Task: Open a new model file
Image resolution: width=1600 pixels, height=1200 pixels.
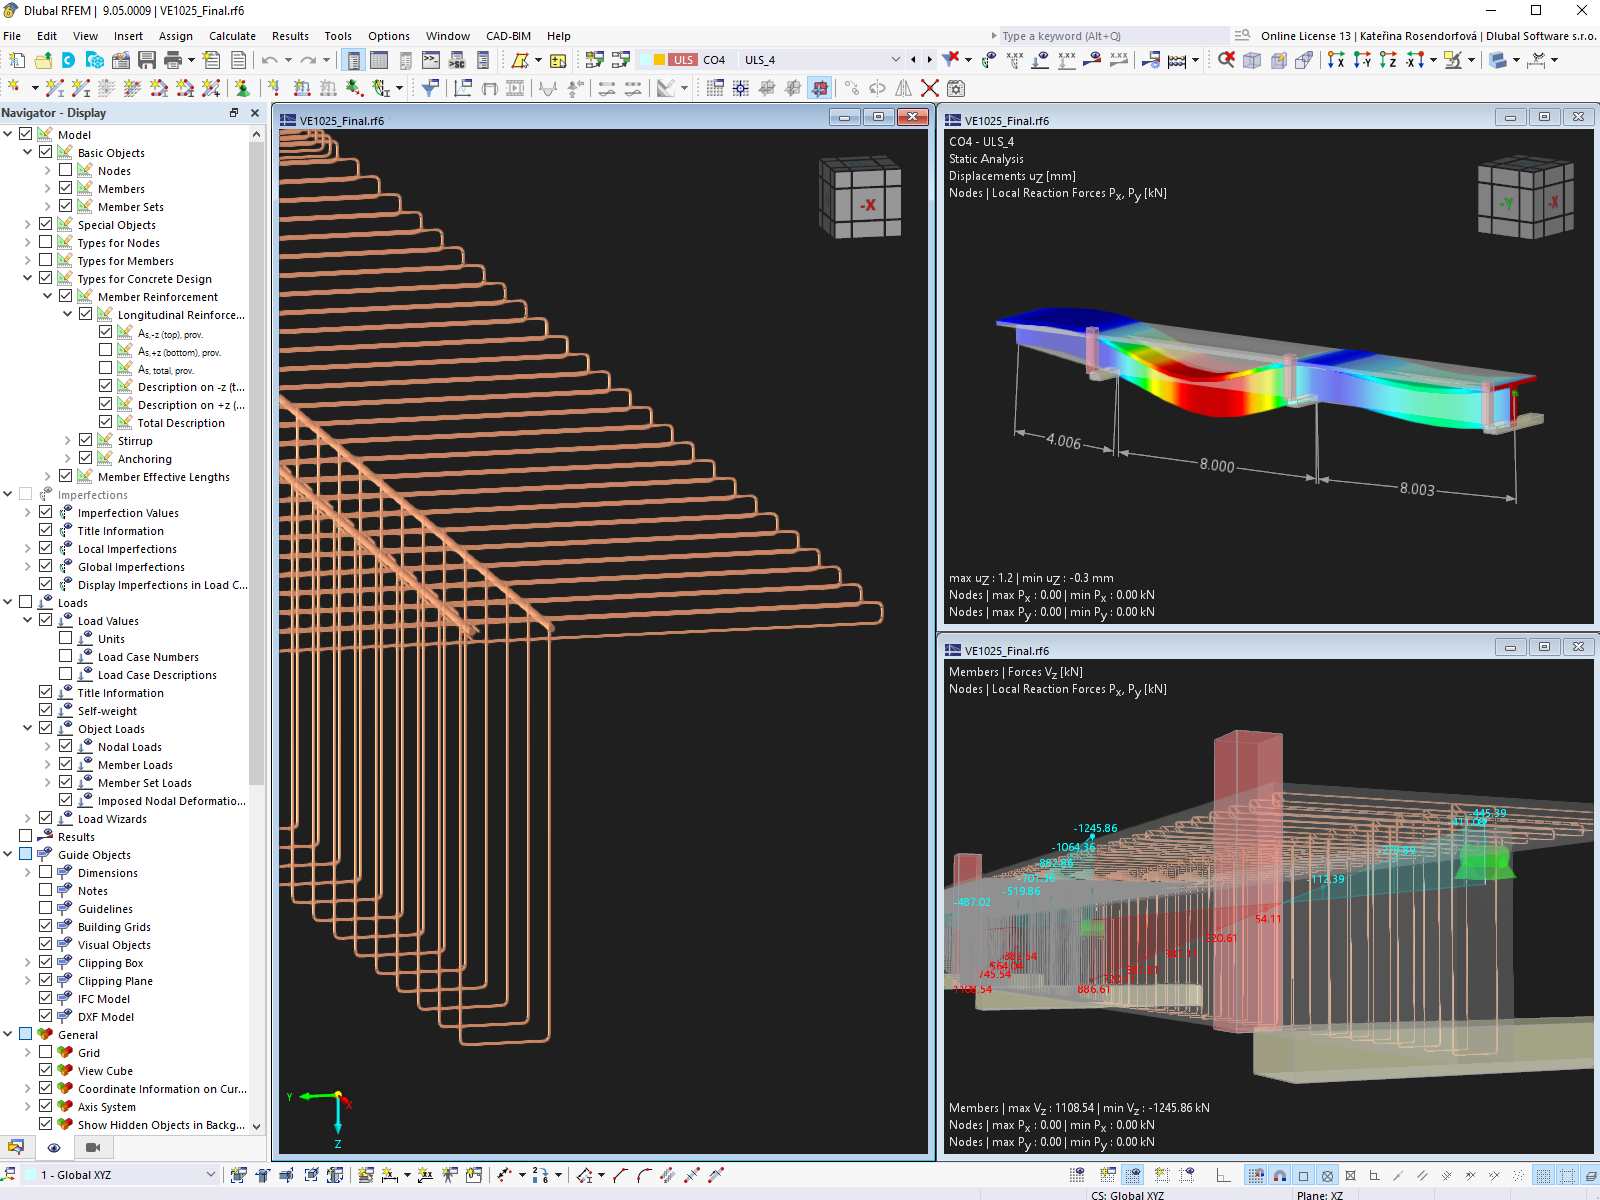Action: click(x=16, y=60)
